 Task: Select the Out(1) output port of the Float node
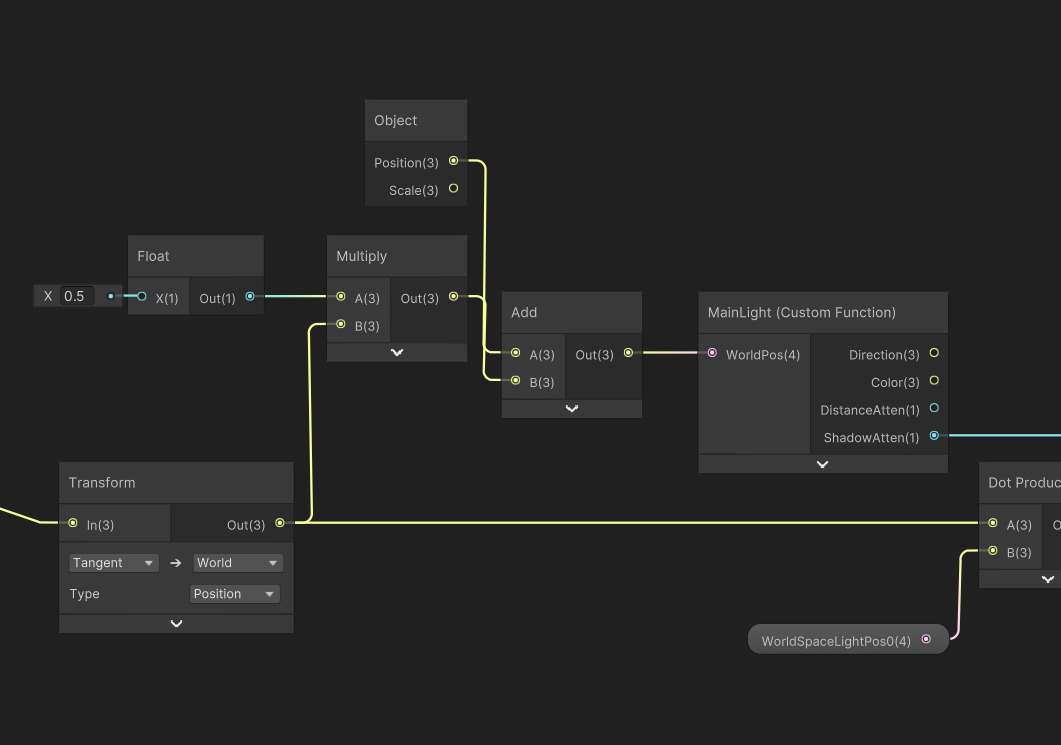point(249,296)
